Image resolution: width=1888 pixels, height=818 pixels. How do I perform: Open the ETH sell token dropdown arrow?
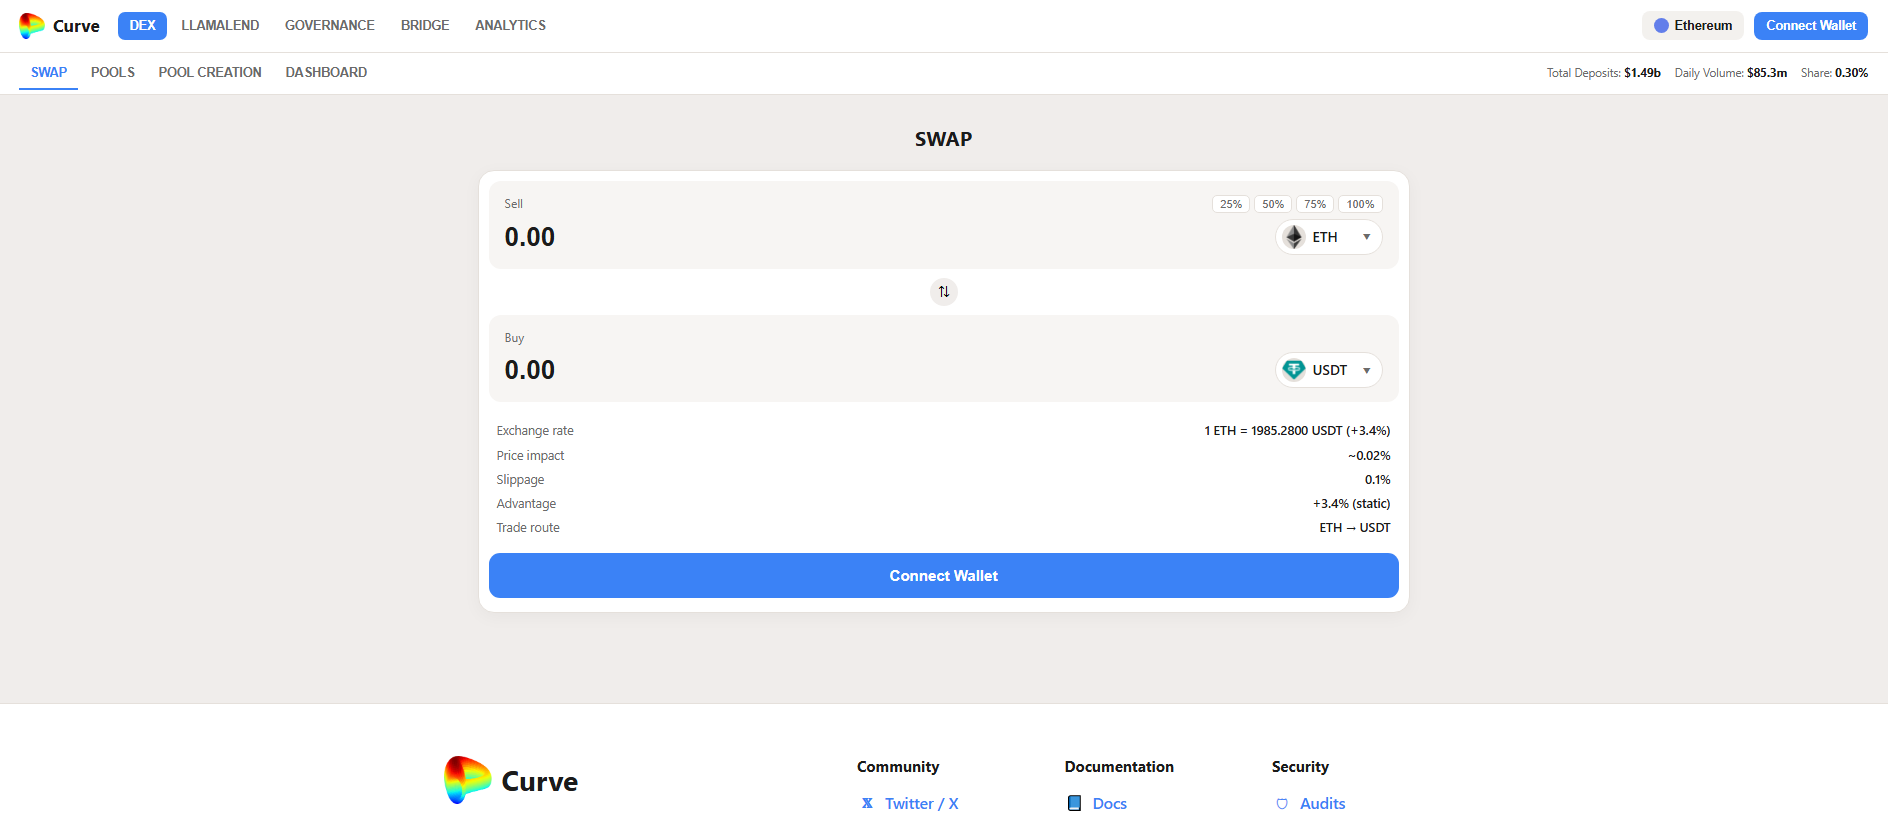coord(1366,237)
